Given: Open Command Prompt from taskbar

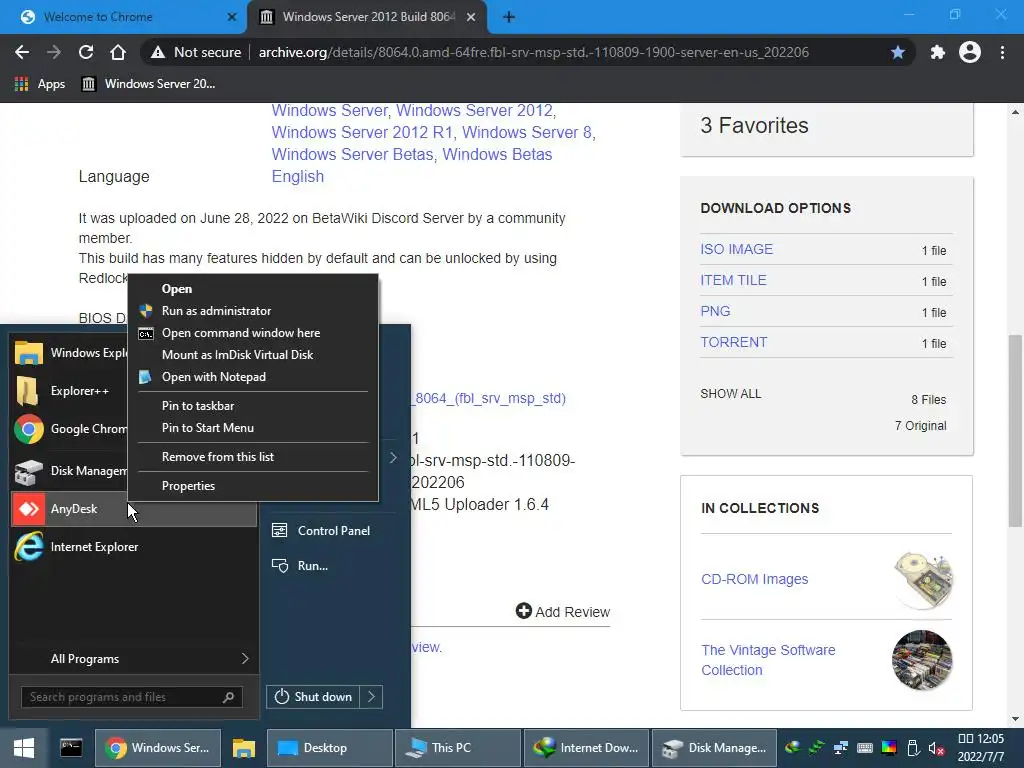Looking at the screenshot, I should 71,748.
